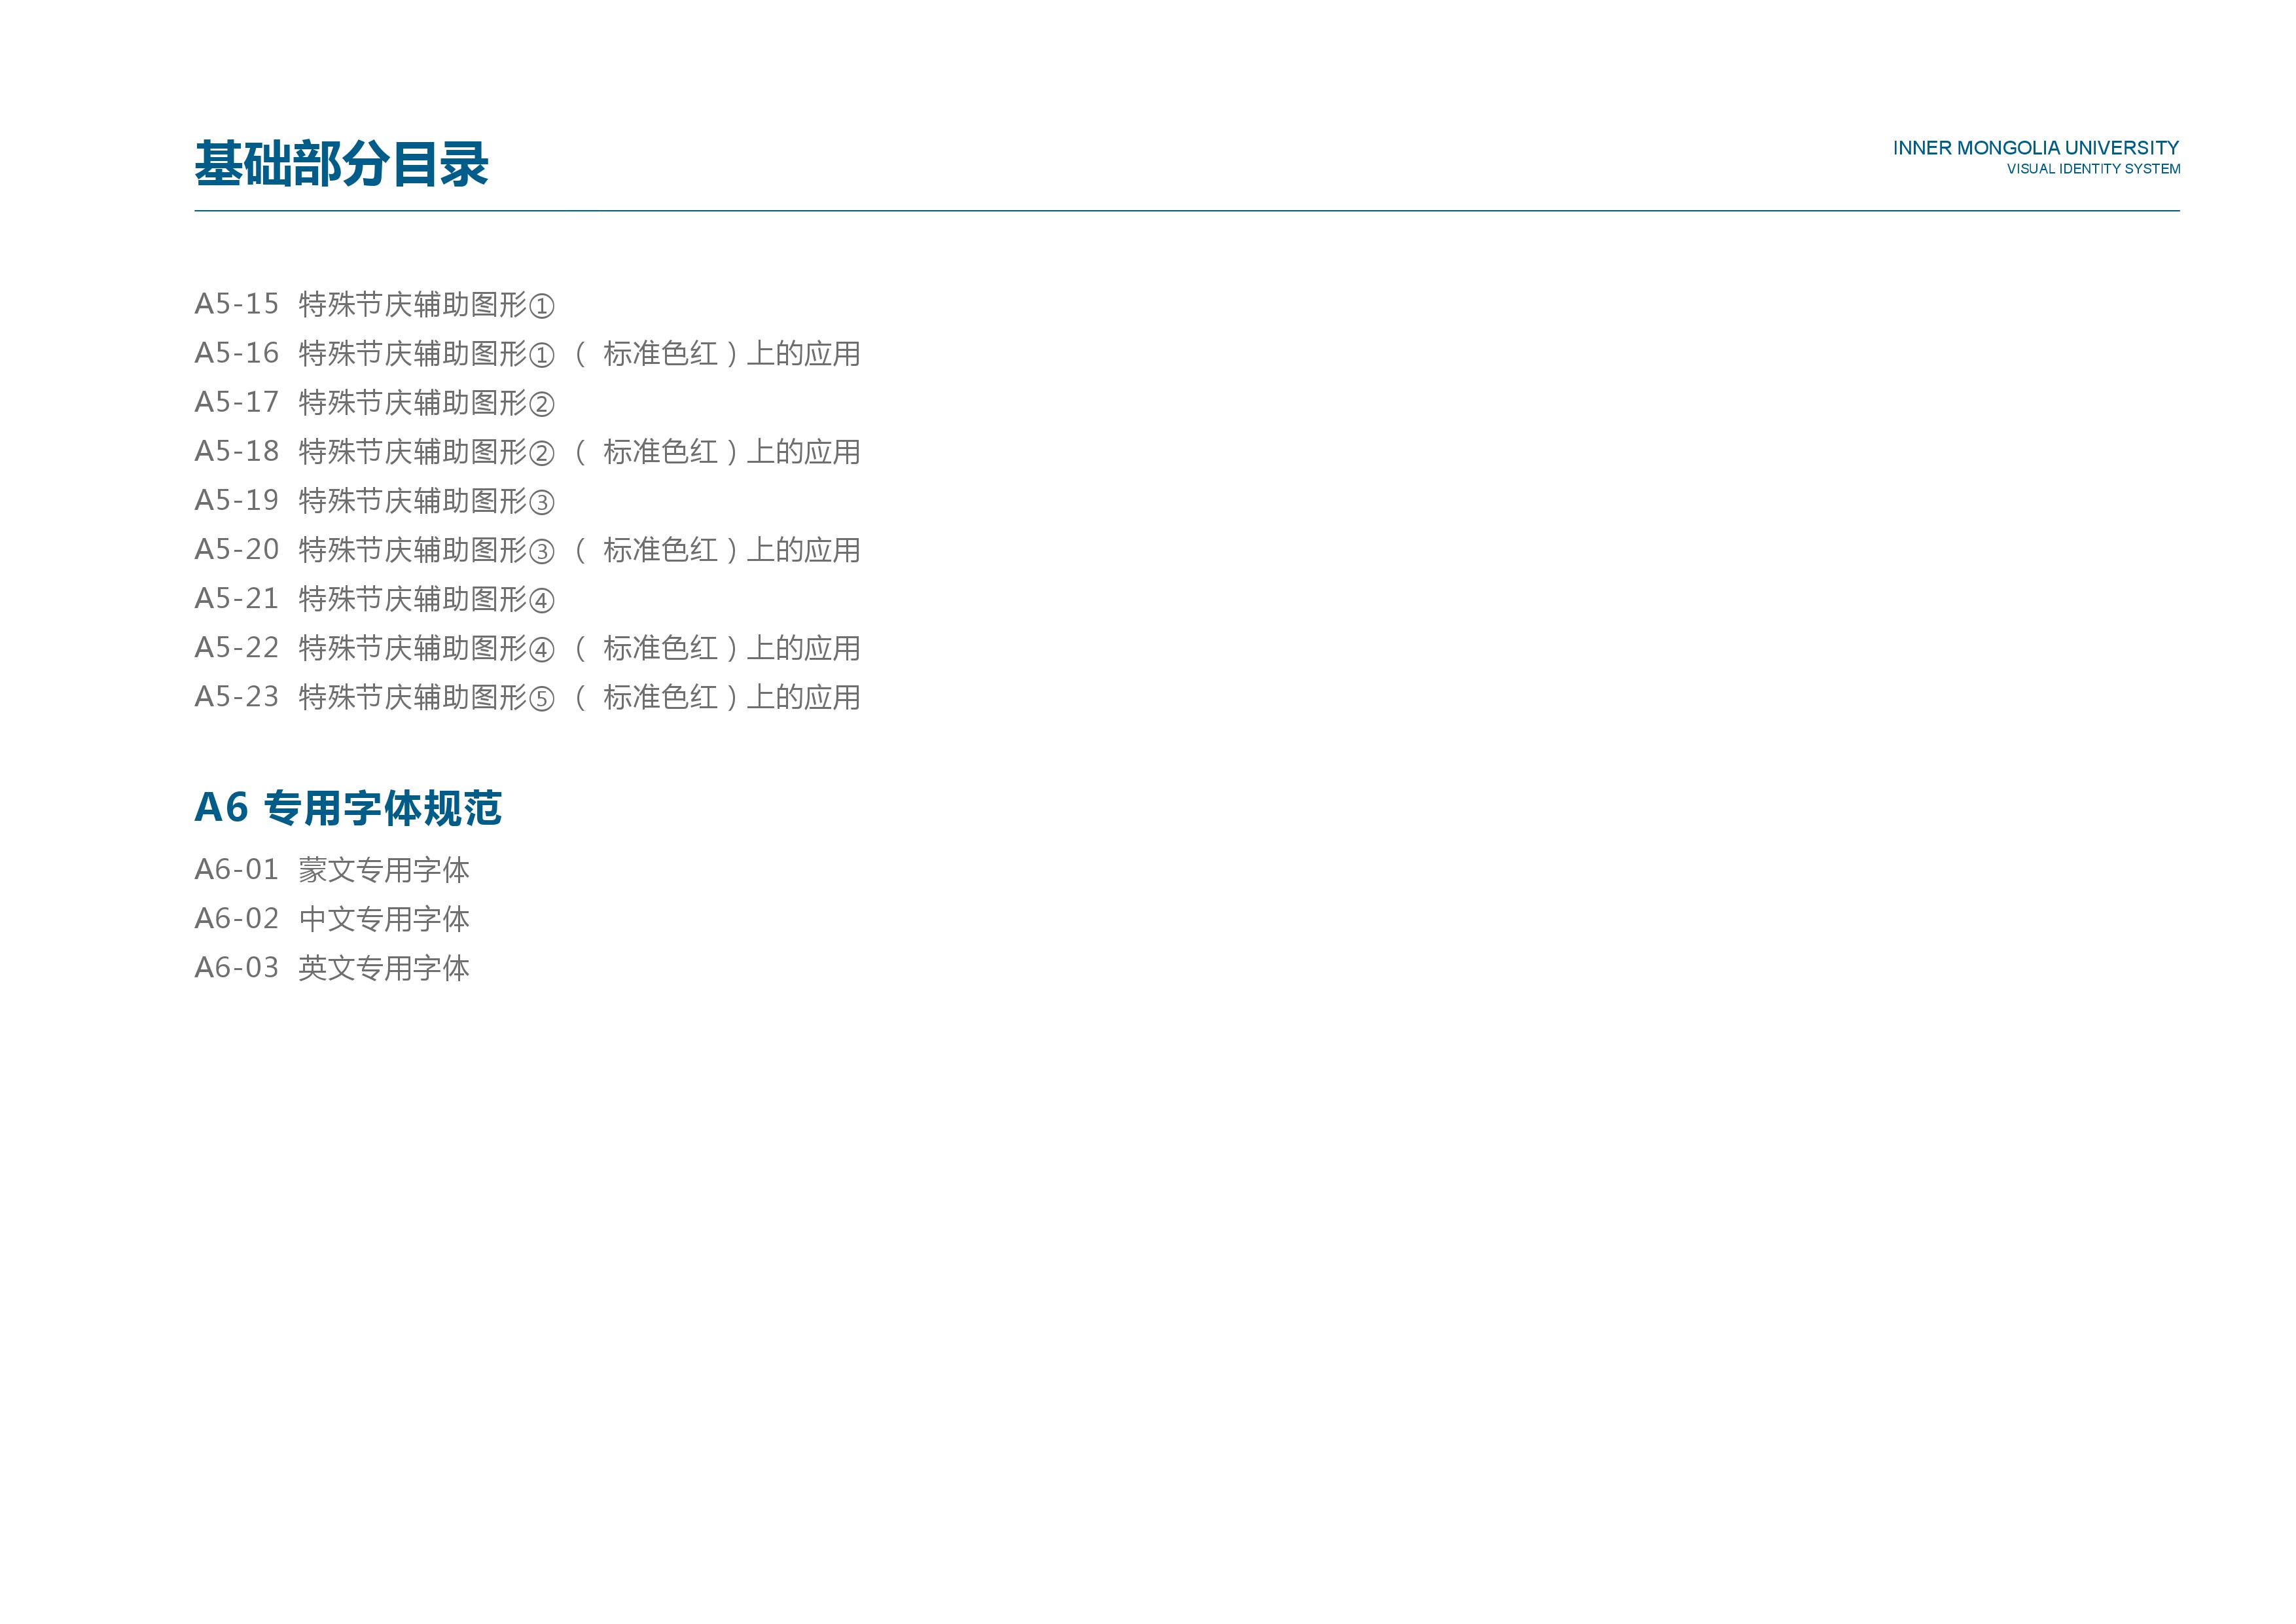Select entry A6-02 中文专用字体
Viewport: 2296px width, 1624px height.
pyautogui.click(x=332, y=918)
